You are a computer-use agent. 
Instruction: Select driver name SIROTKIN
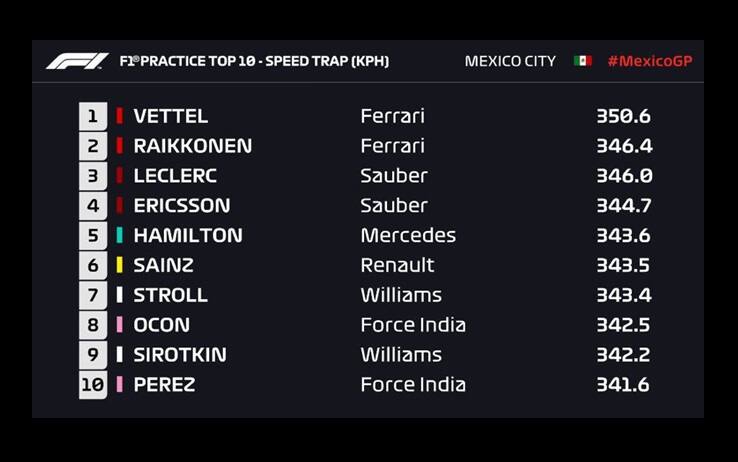180,355
